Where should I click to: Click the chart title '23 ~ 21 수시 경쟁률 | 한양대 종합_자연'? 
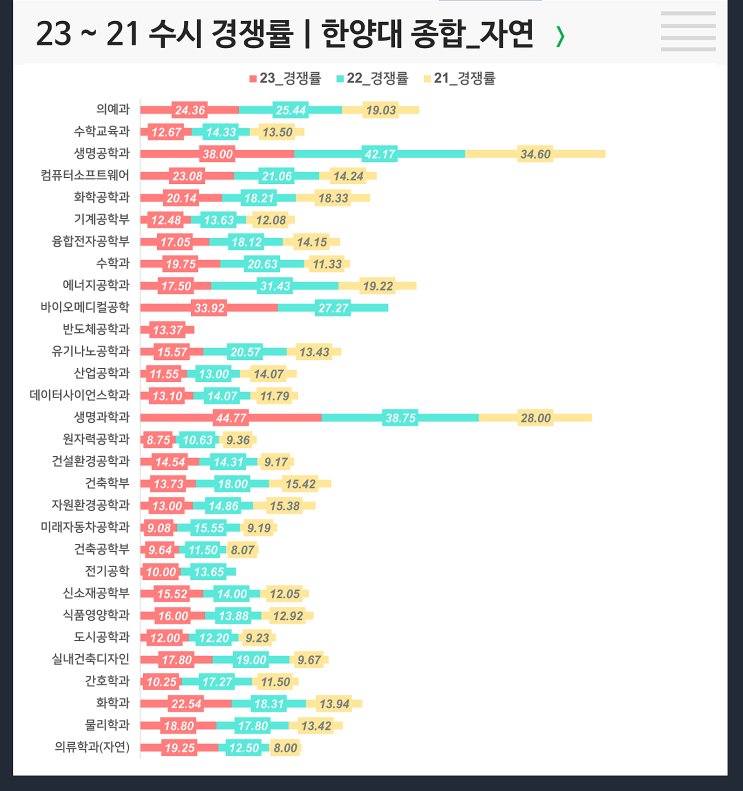284,34
